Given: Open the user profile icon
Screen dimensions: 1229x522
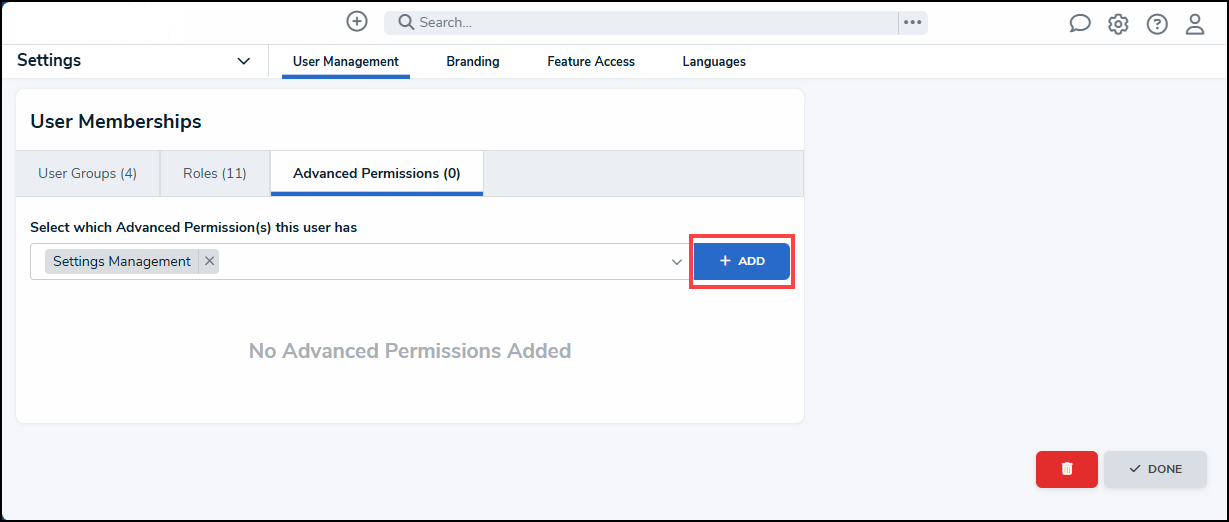Looking at the screenshot, I should click(x=1195, y=24).
